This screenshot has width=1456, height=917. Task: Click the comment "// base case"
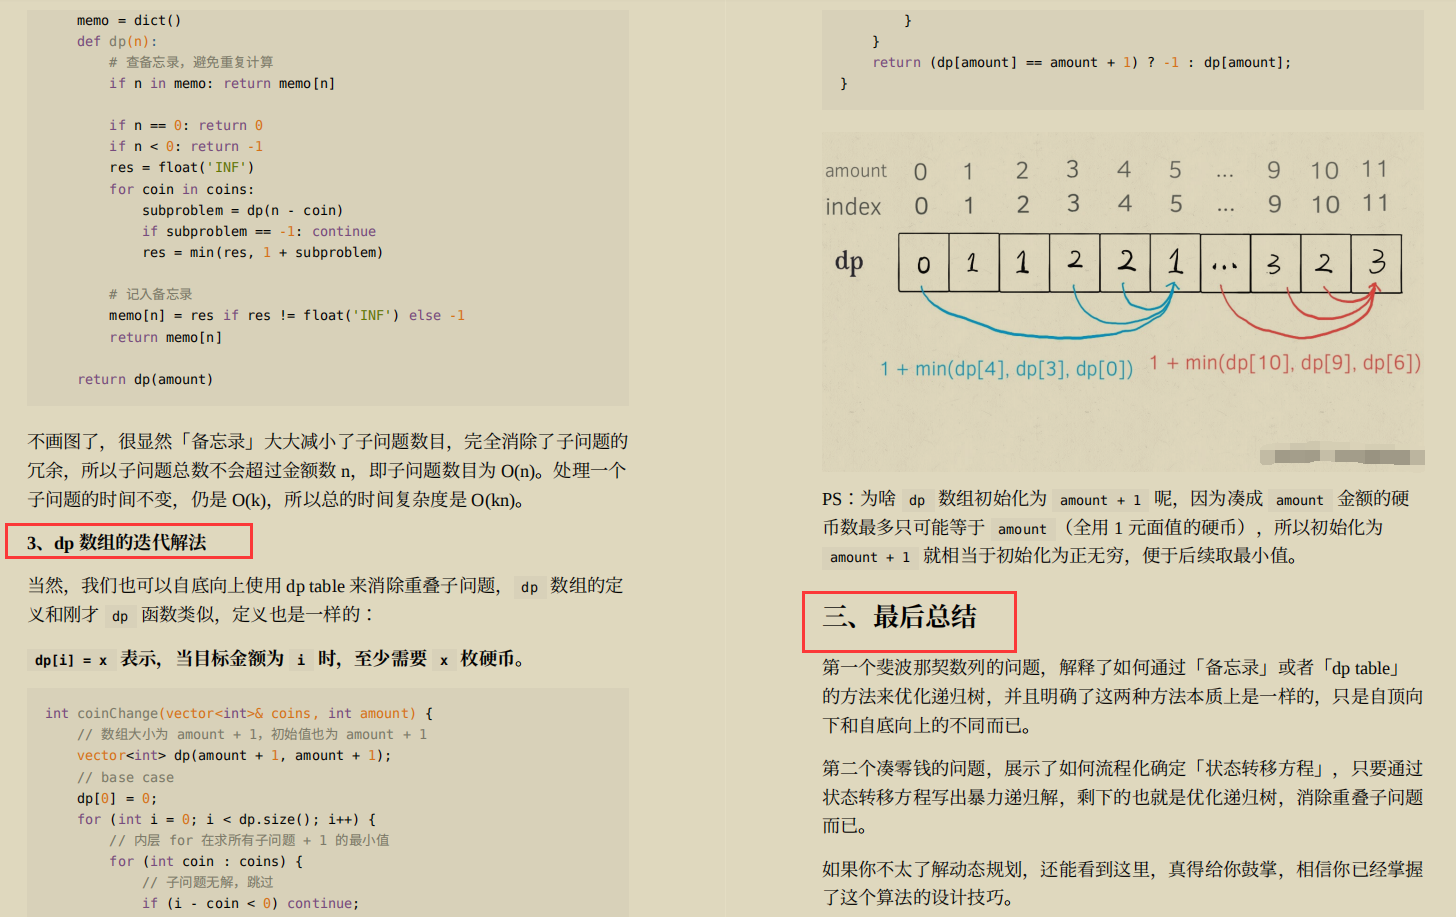pos(125,777)
